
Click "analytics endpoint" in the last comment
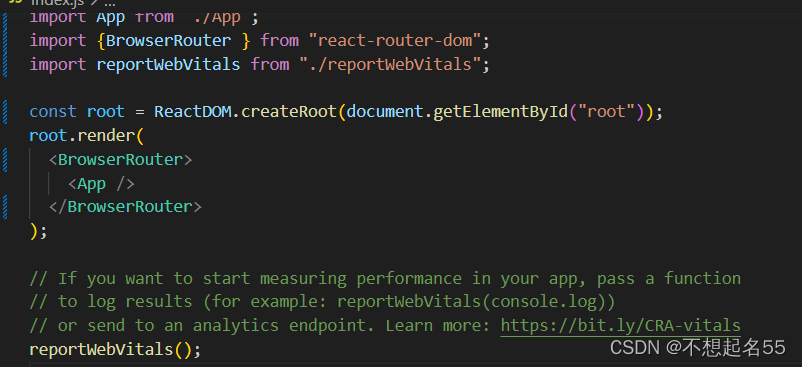pyautogui.click(x=284, y=325)
